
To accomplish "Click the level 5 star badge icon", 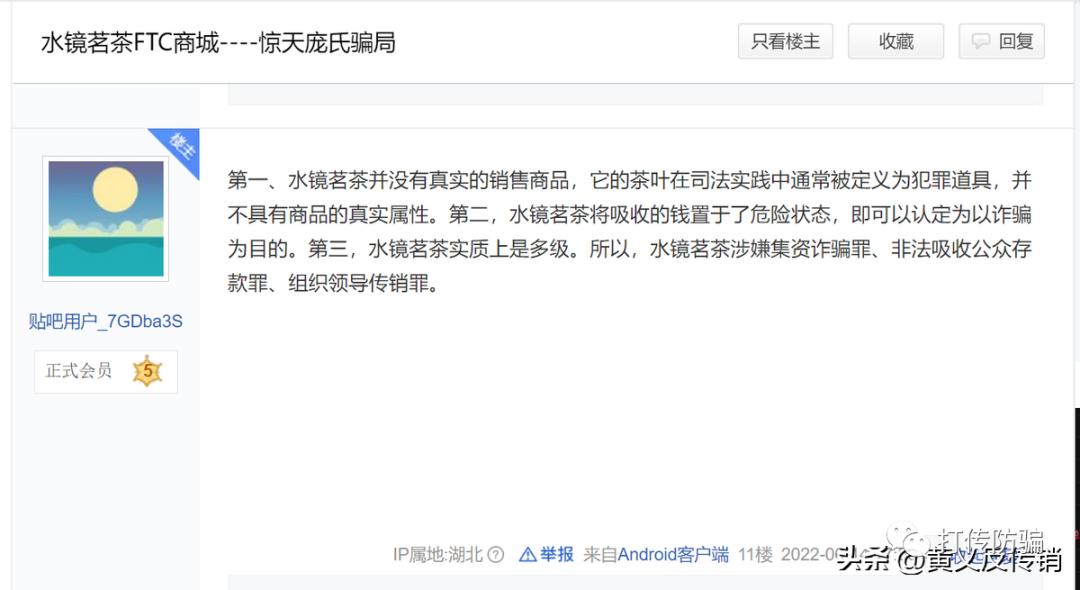I will coord(147,371).
